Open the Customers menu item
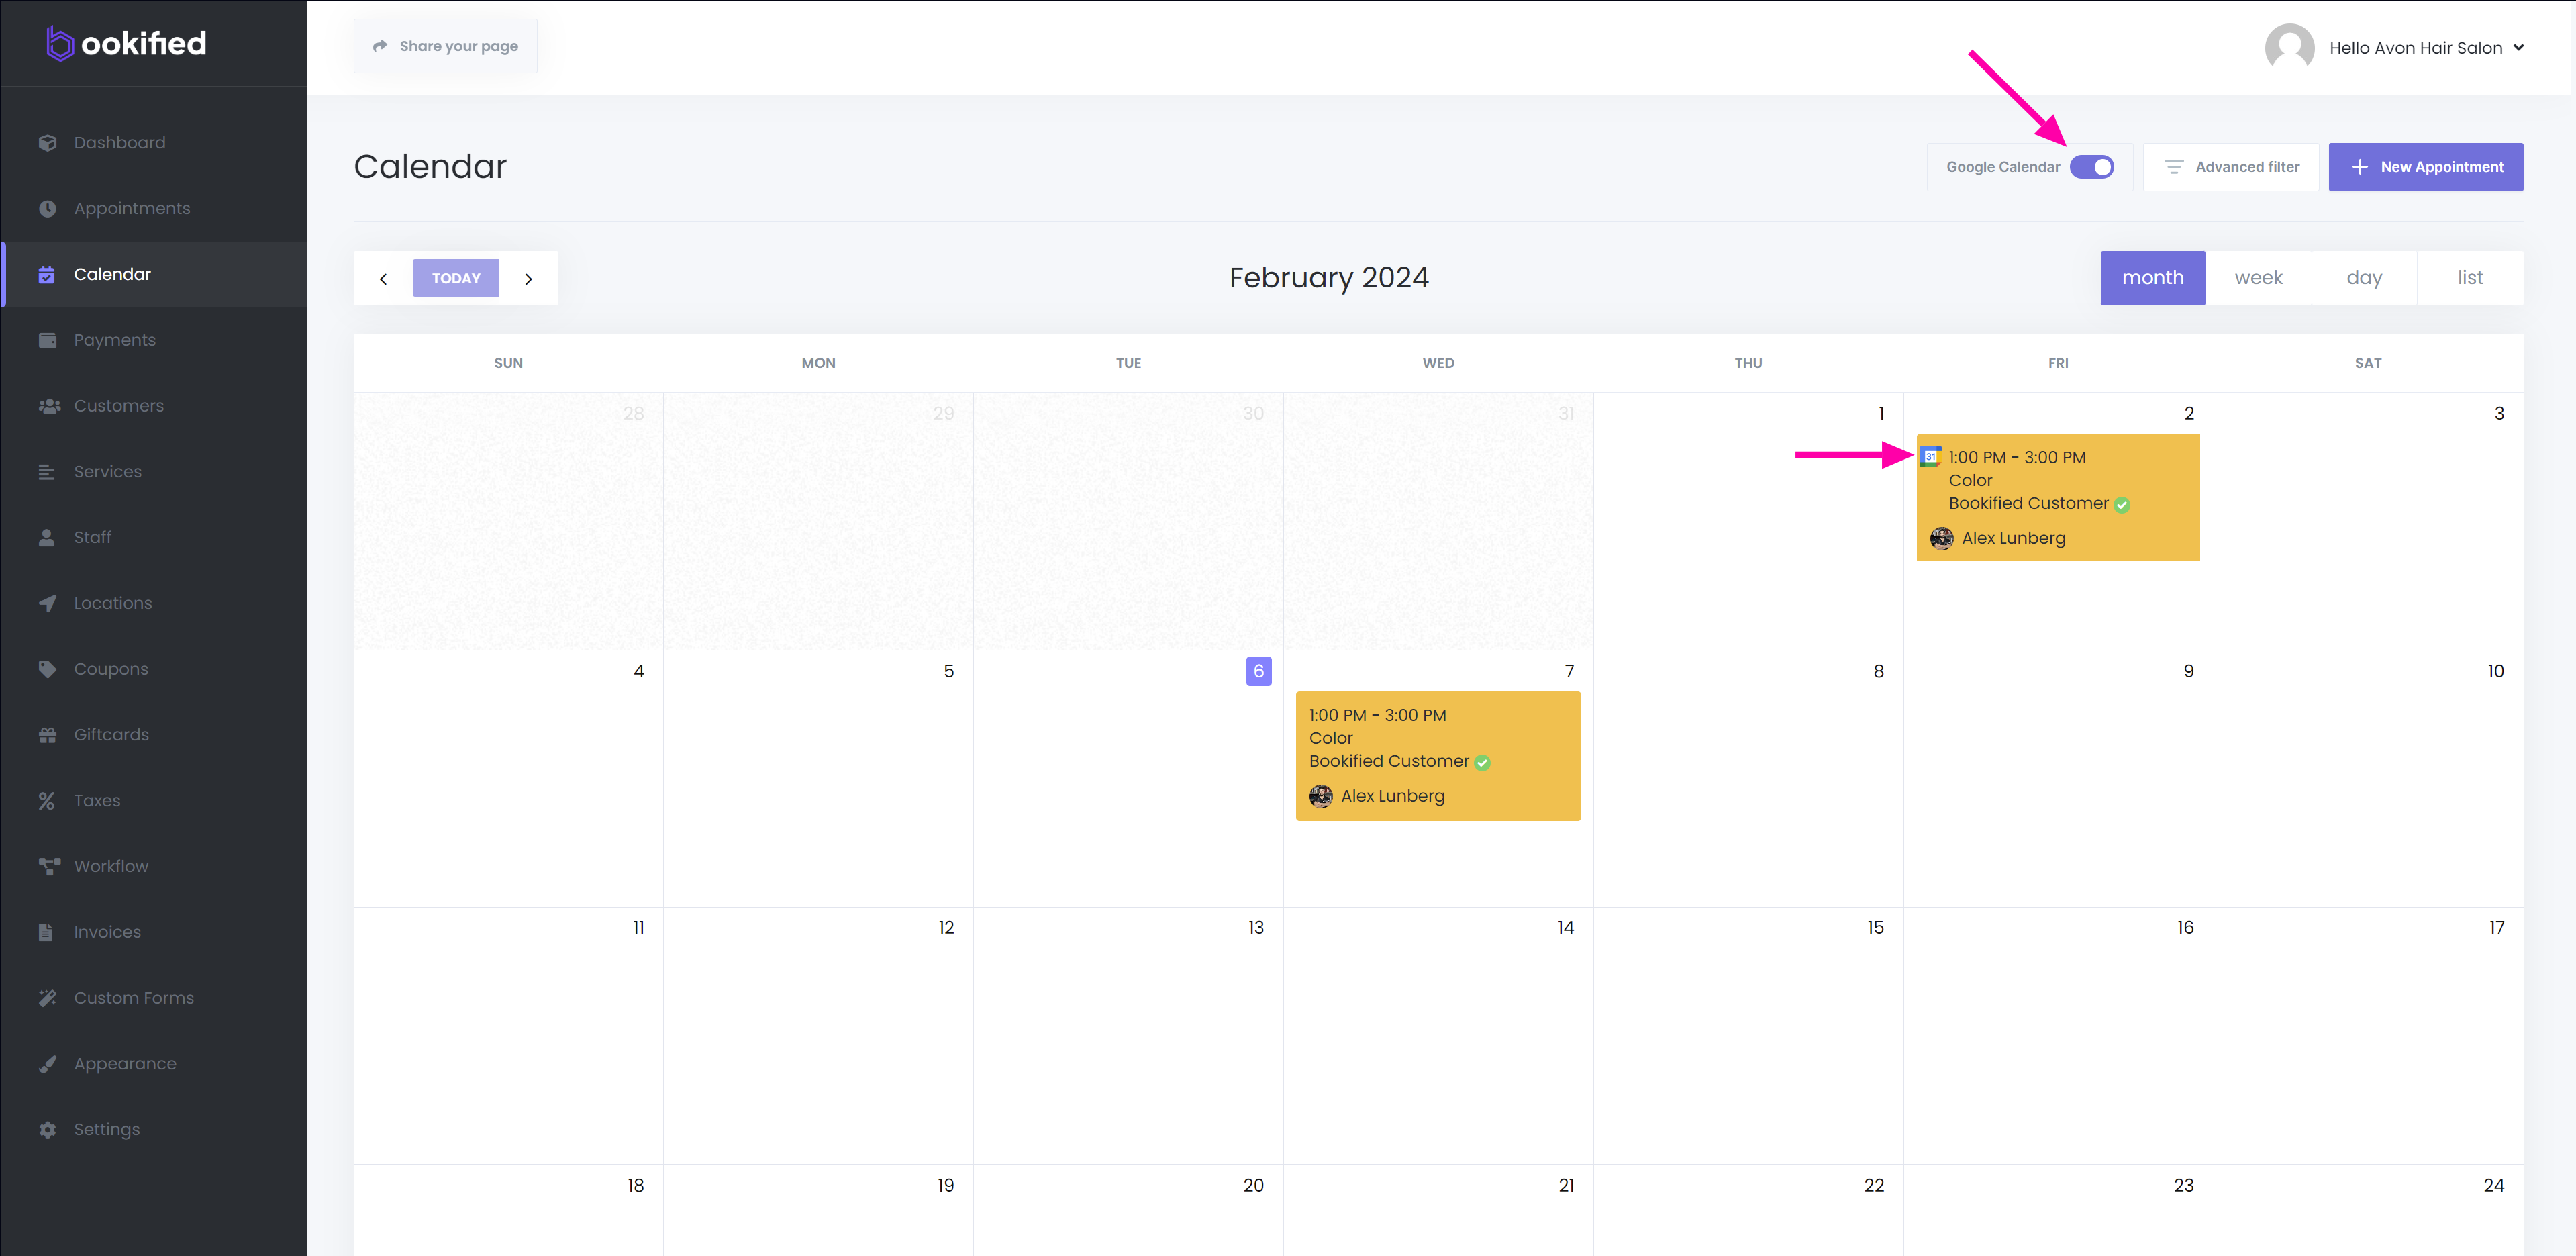 click(154, 406)
